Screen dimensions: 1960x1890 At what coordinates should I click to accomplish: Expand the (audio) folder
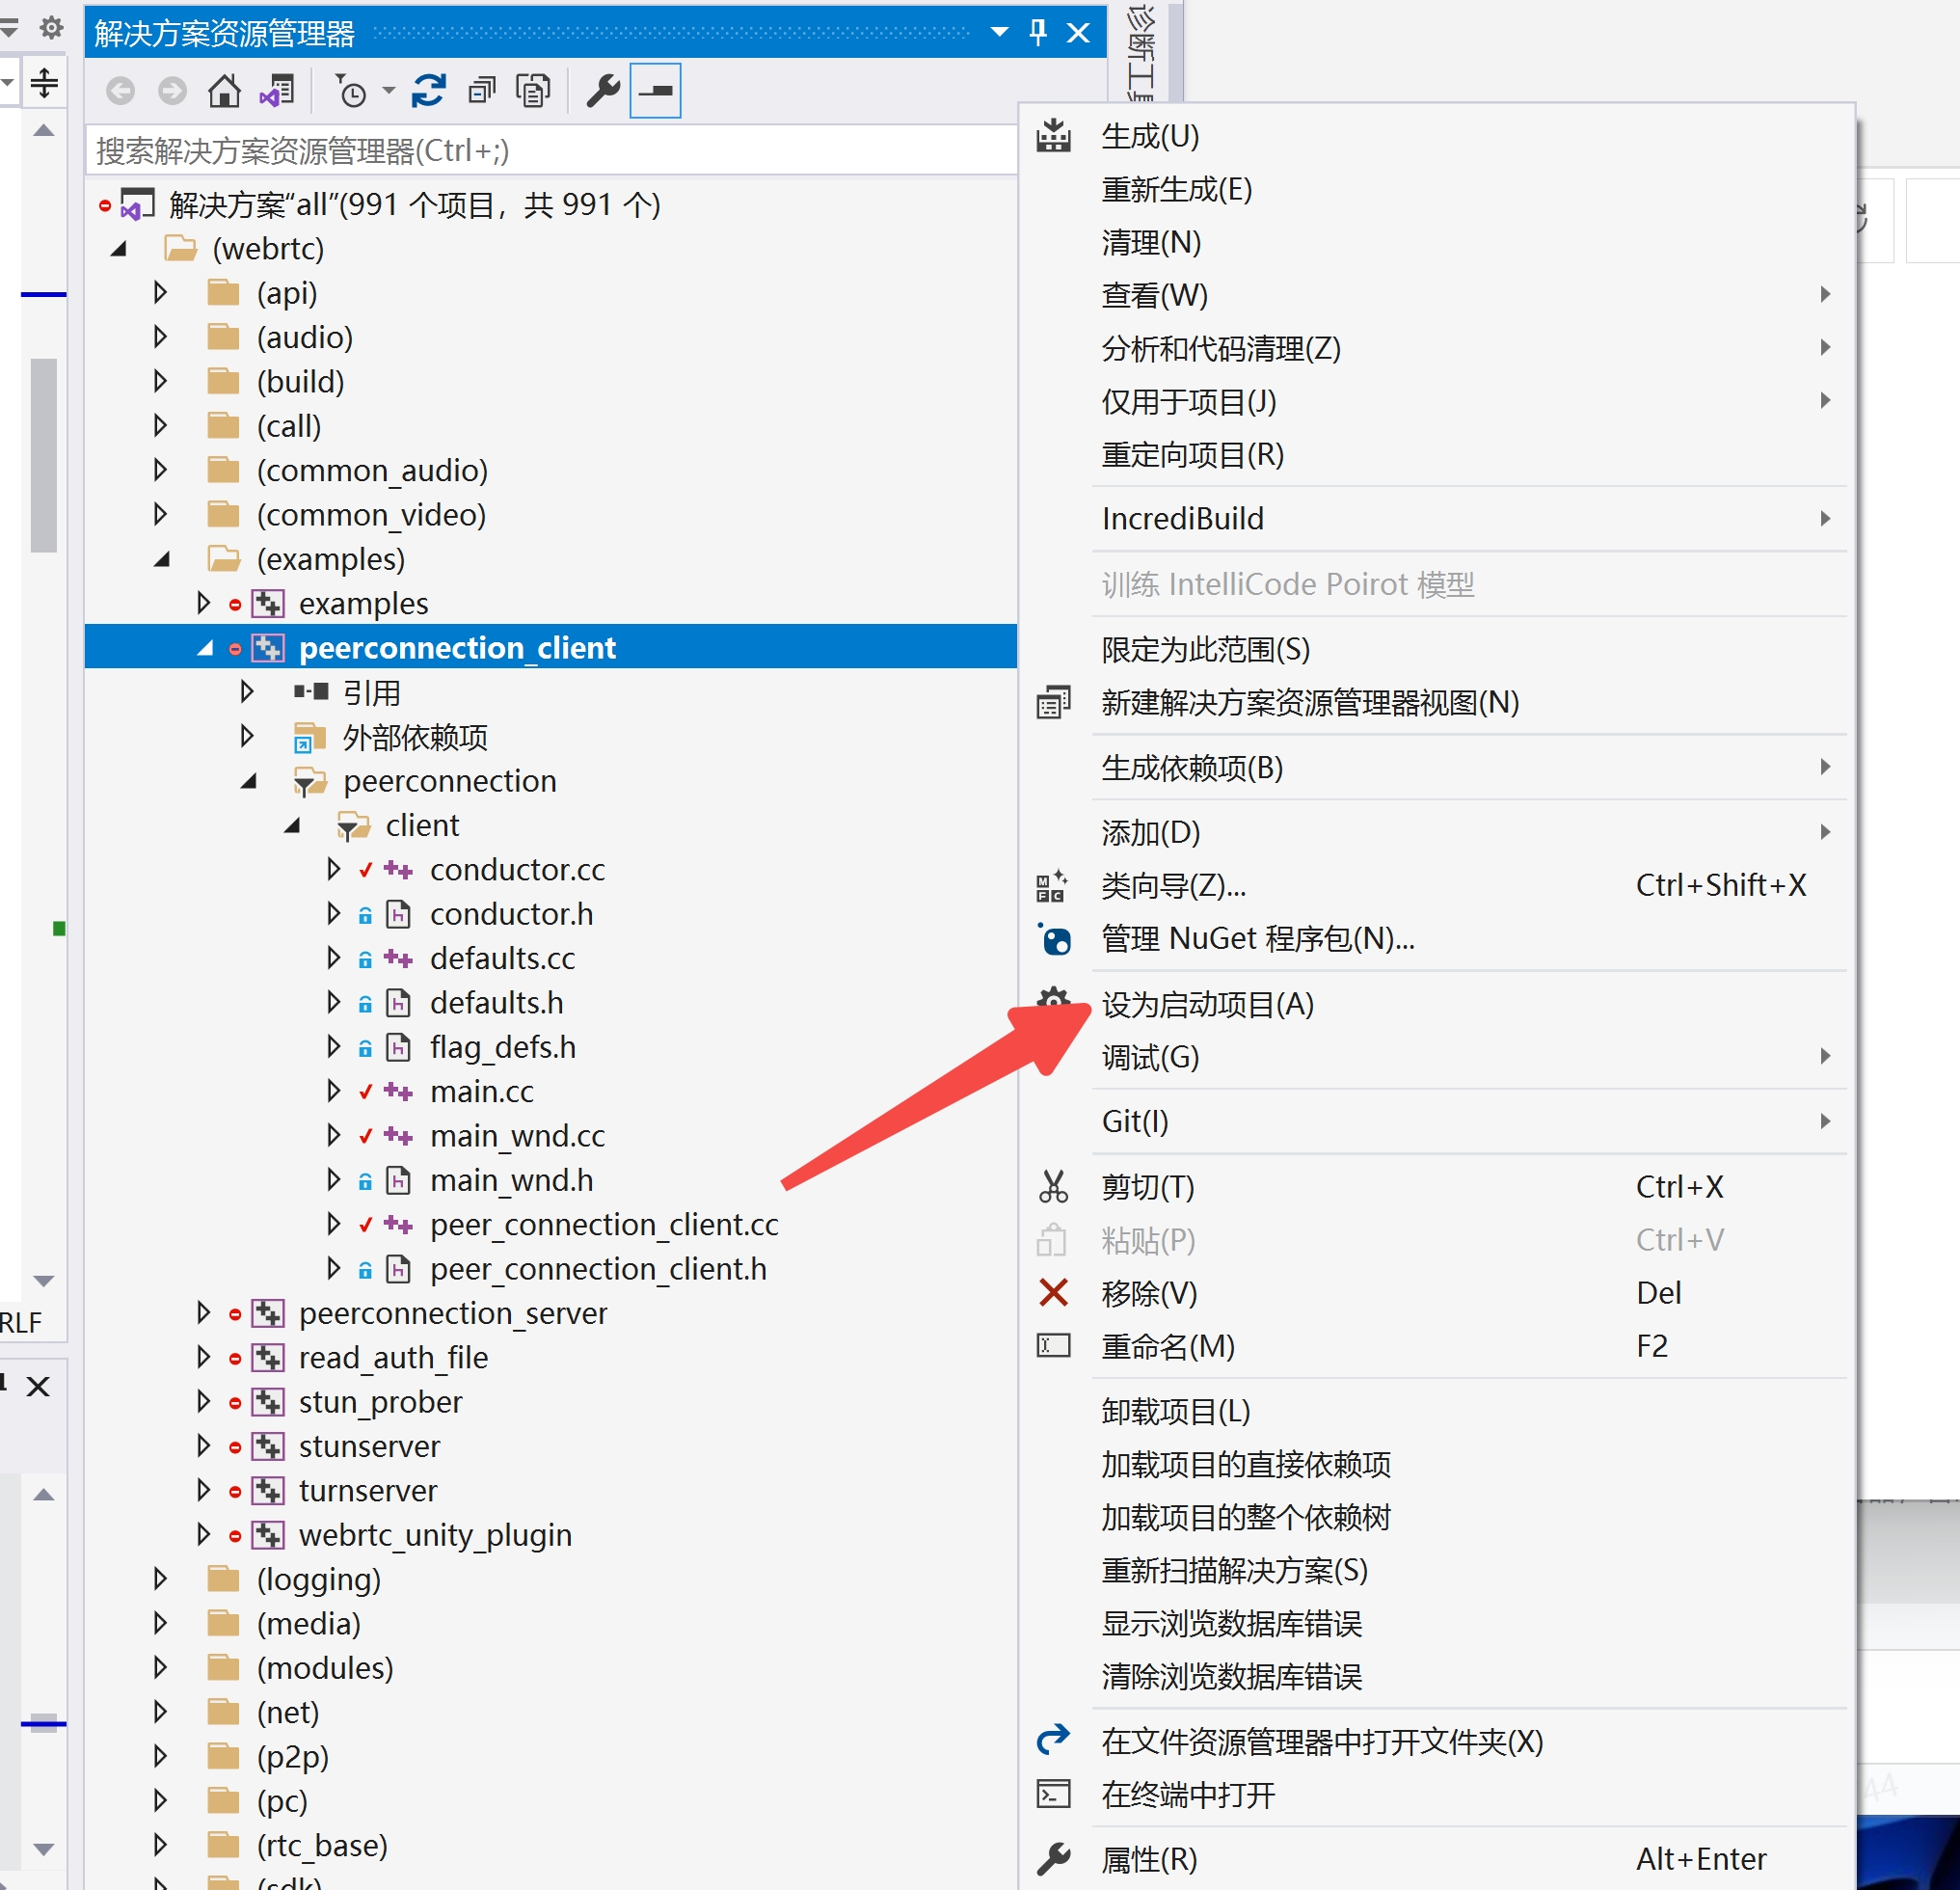click(x=161, y=337)
